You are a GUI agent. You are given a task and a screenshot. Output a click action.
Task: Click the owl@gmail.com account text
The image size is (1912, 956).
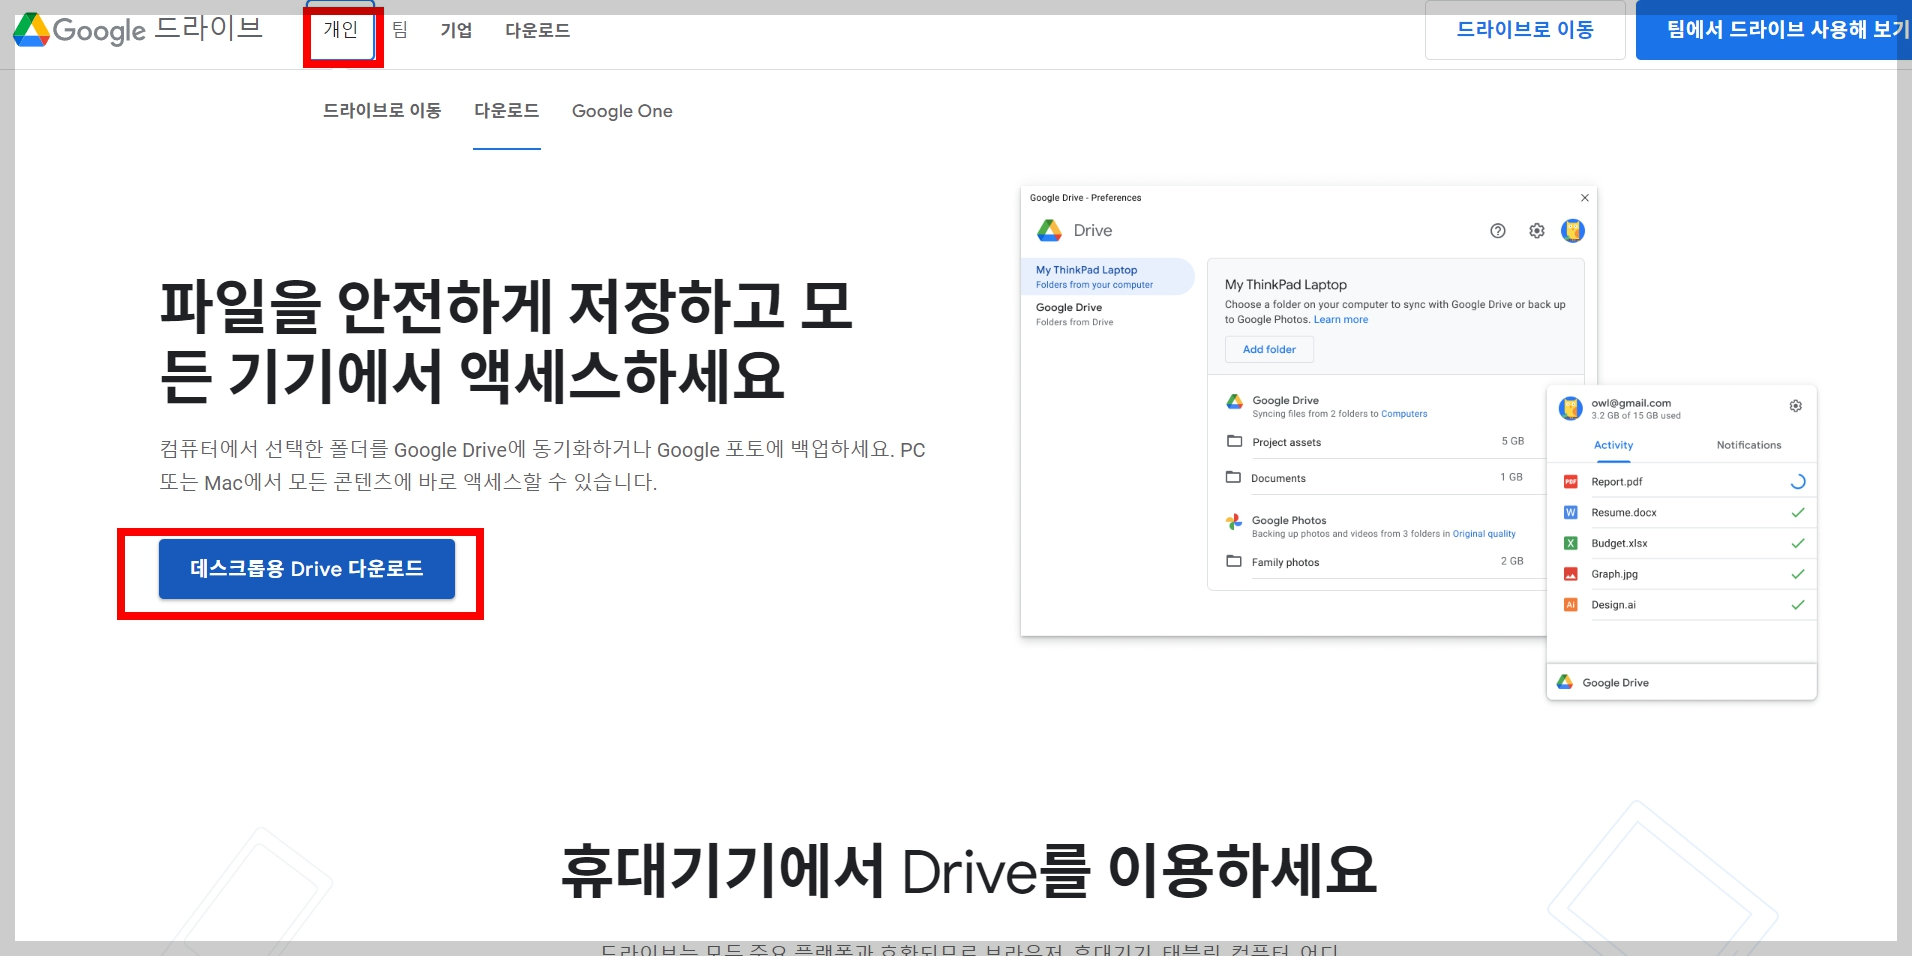pyautogui.click(x=1631, y=403)
